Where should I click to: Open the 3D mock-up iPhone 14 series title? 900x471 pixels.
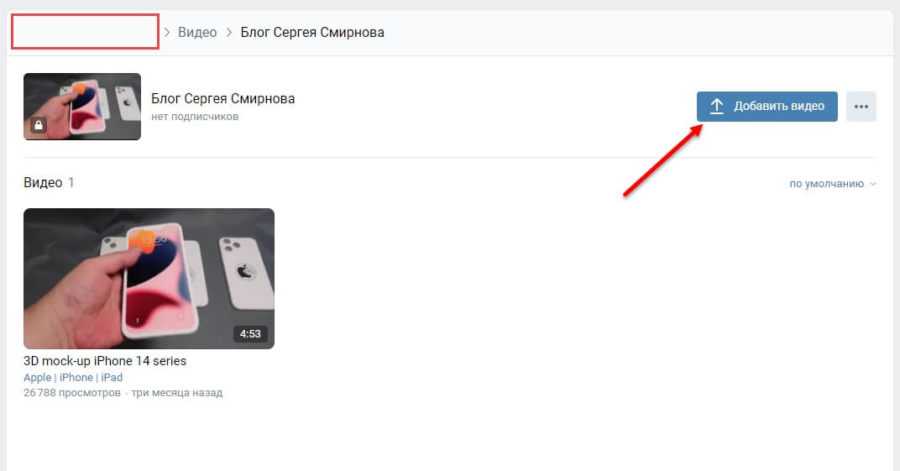pos(105,361)
